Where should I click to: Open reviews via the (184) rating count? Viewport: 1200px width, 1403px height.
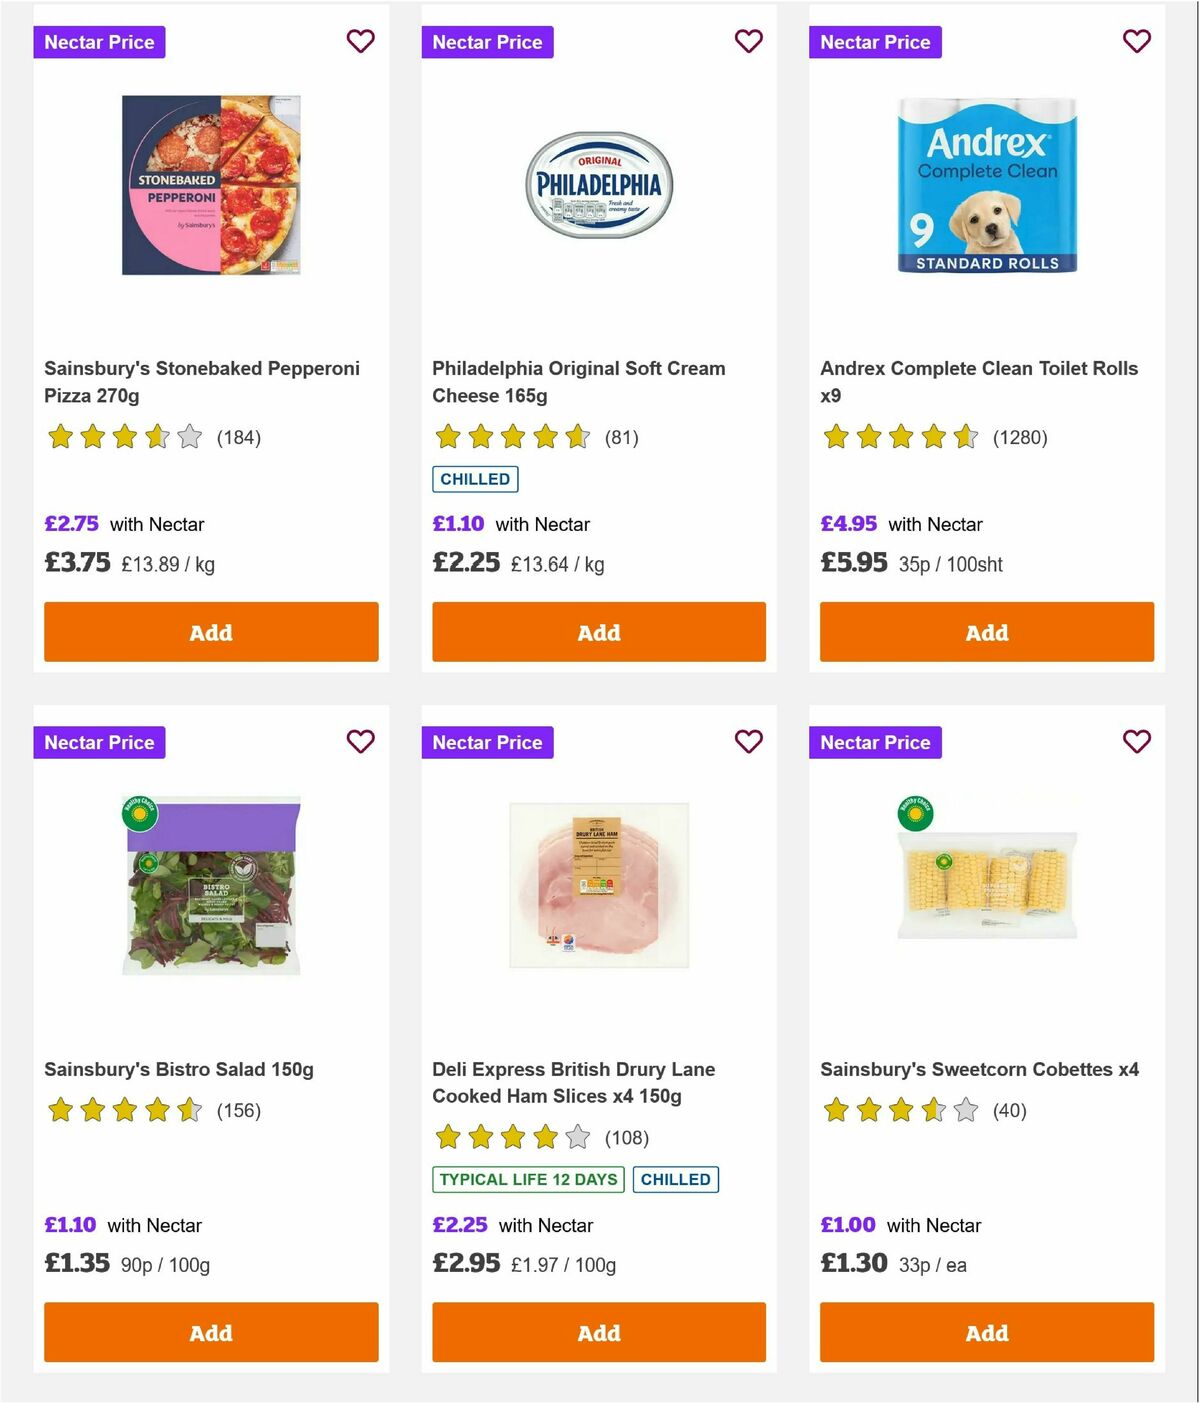click(239, 437)
